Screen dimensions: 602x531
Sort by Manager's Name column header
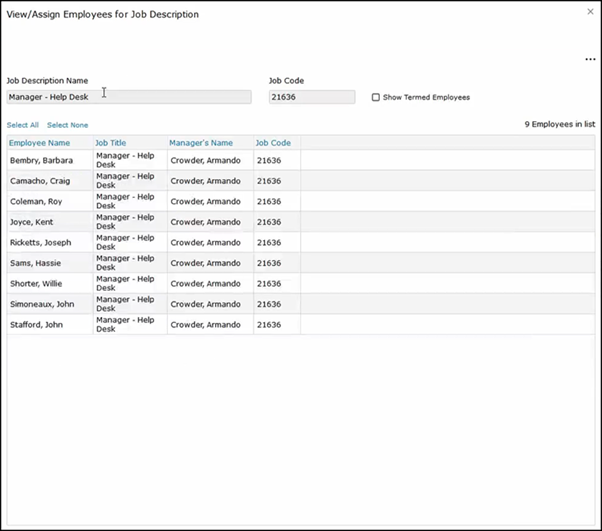pyautogui.click(x=201, y=143)
